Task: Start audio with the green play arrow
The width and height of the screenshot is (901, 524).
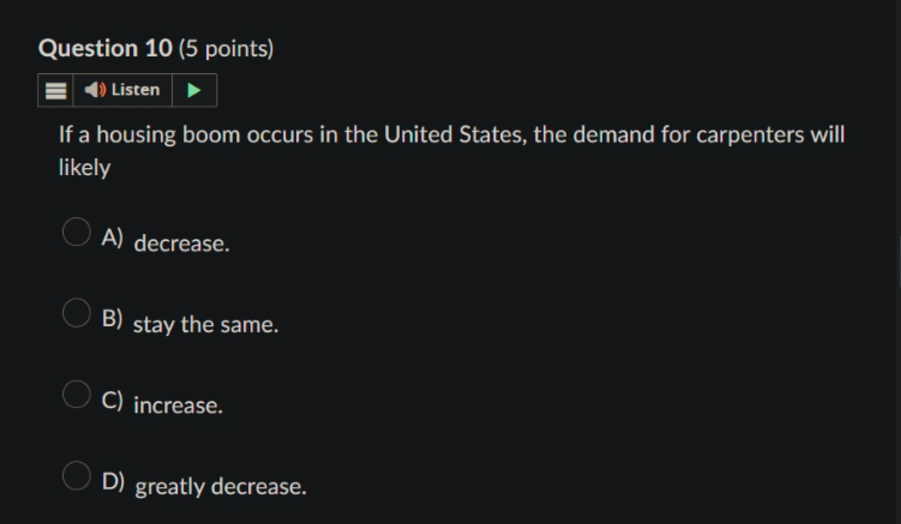Action: tap(194, 90)
